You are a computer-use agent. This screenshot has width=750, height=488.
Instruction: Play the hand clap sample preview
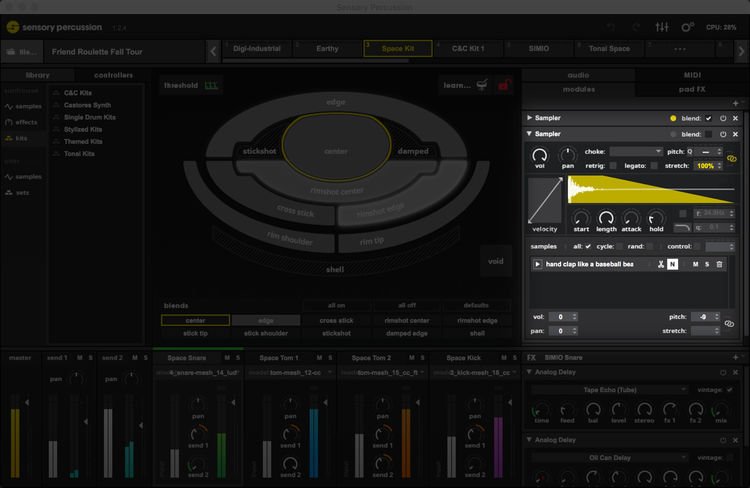click(537, 264)
